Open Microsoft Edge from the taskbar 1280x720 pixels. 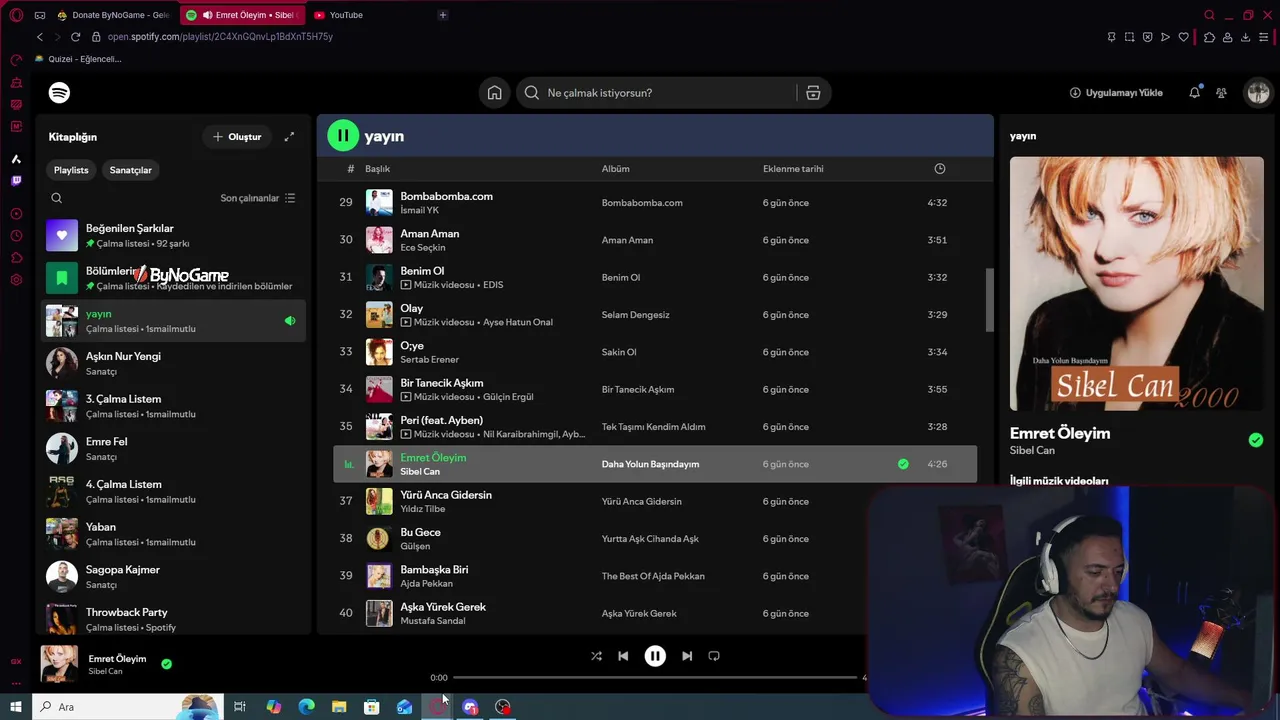(306, 707)
